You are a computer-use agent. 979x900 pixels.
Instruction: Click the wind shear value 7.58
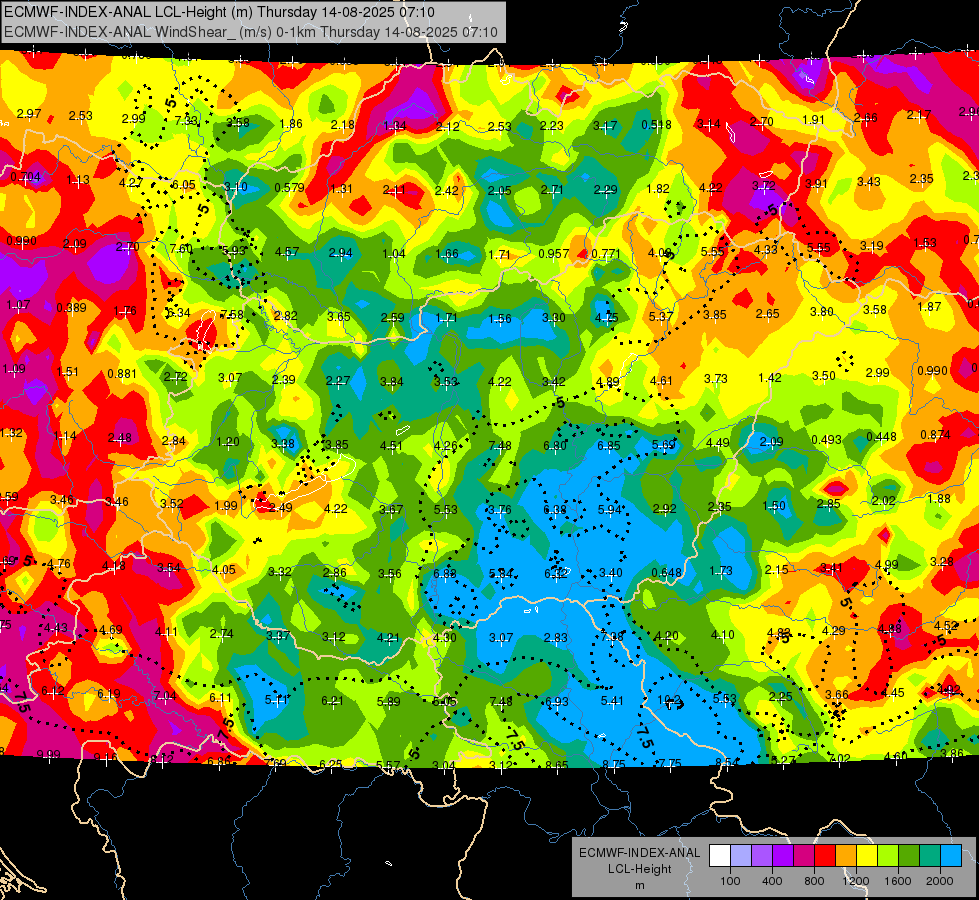[x=232, y=314]
